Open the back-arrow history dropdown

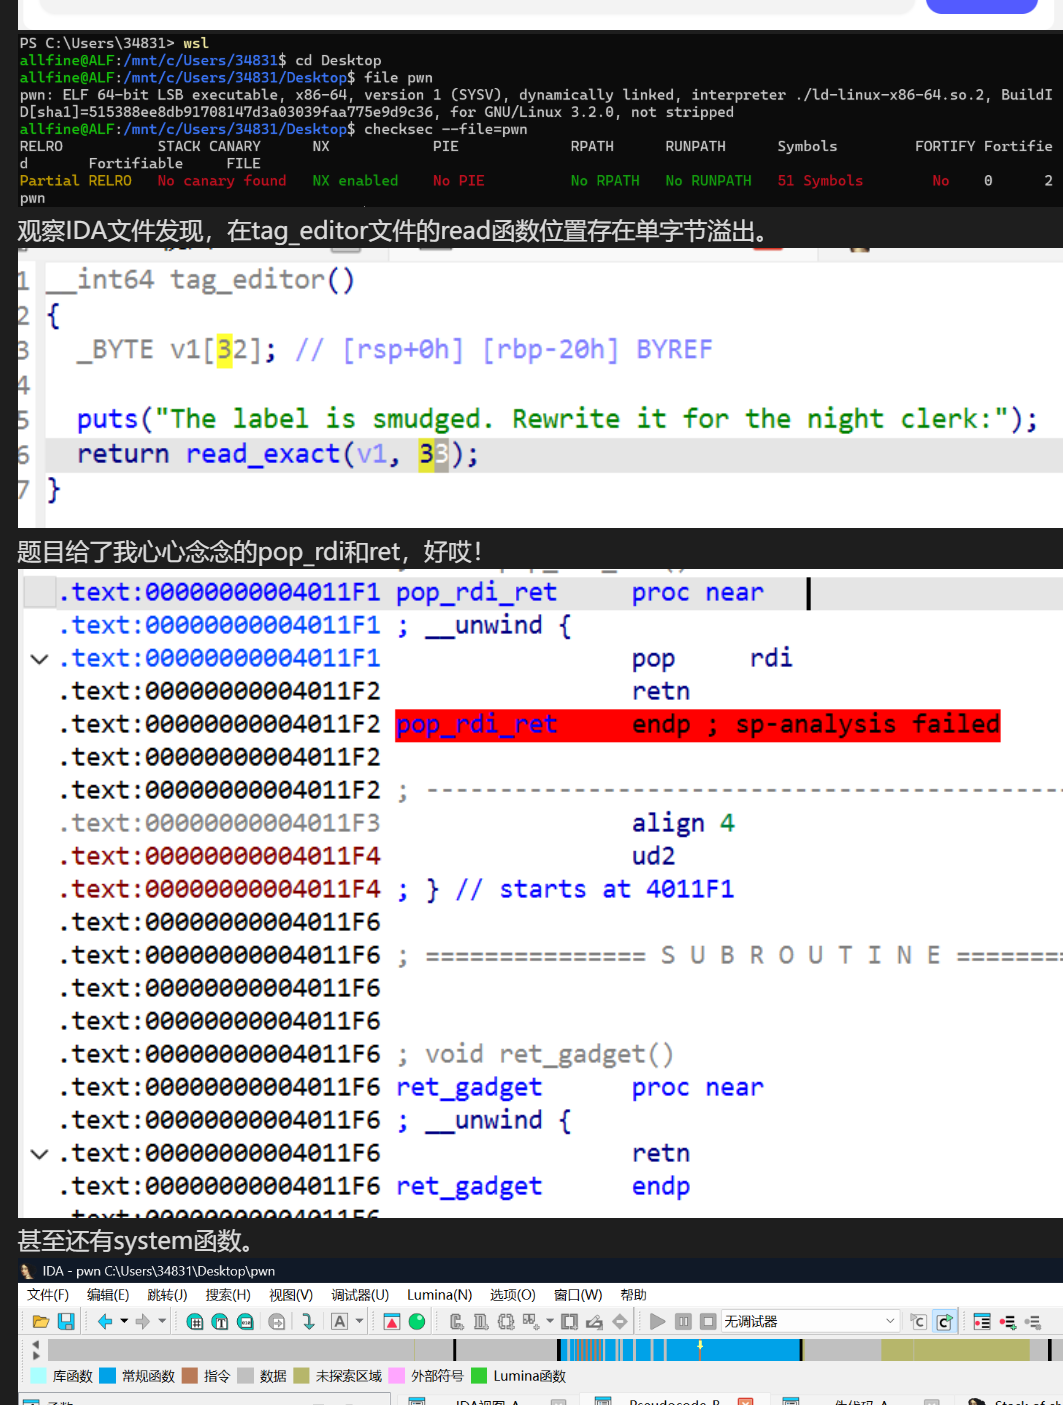(124, 1322)
